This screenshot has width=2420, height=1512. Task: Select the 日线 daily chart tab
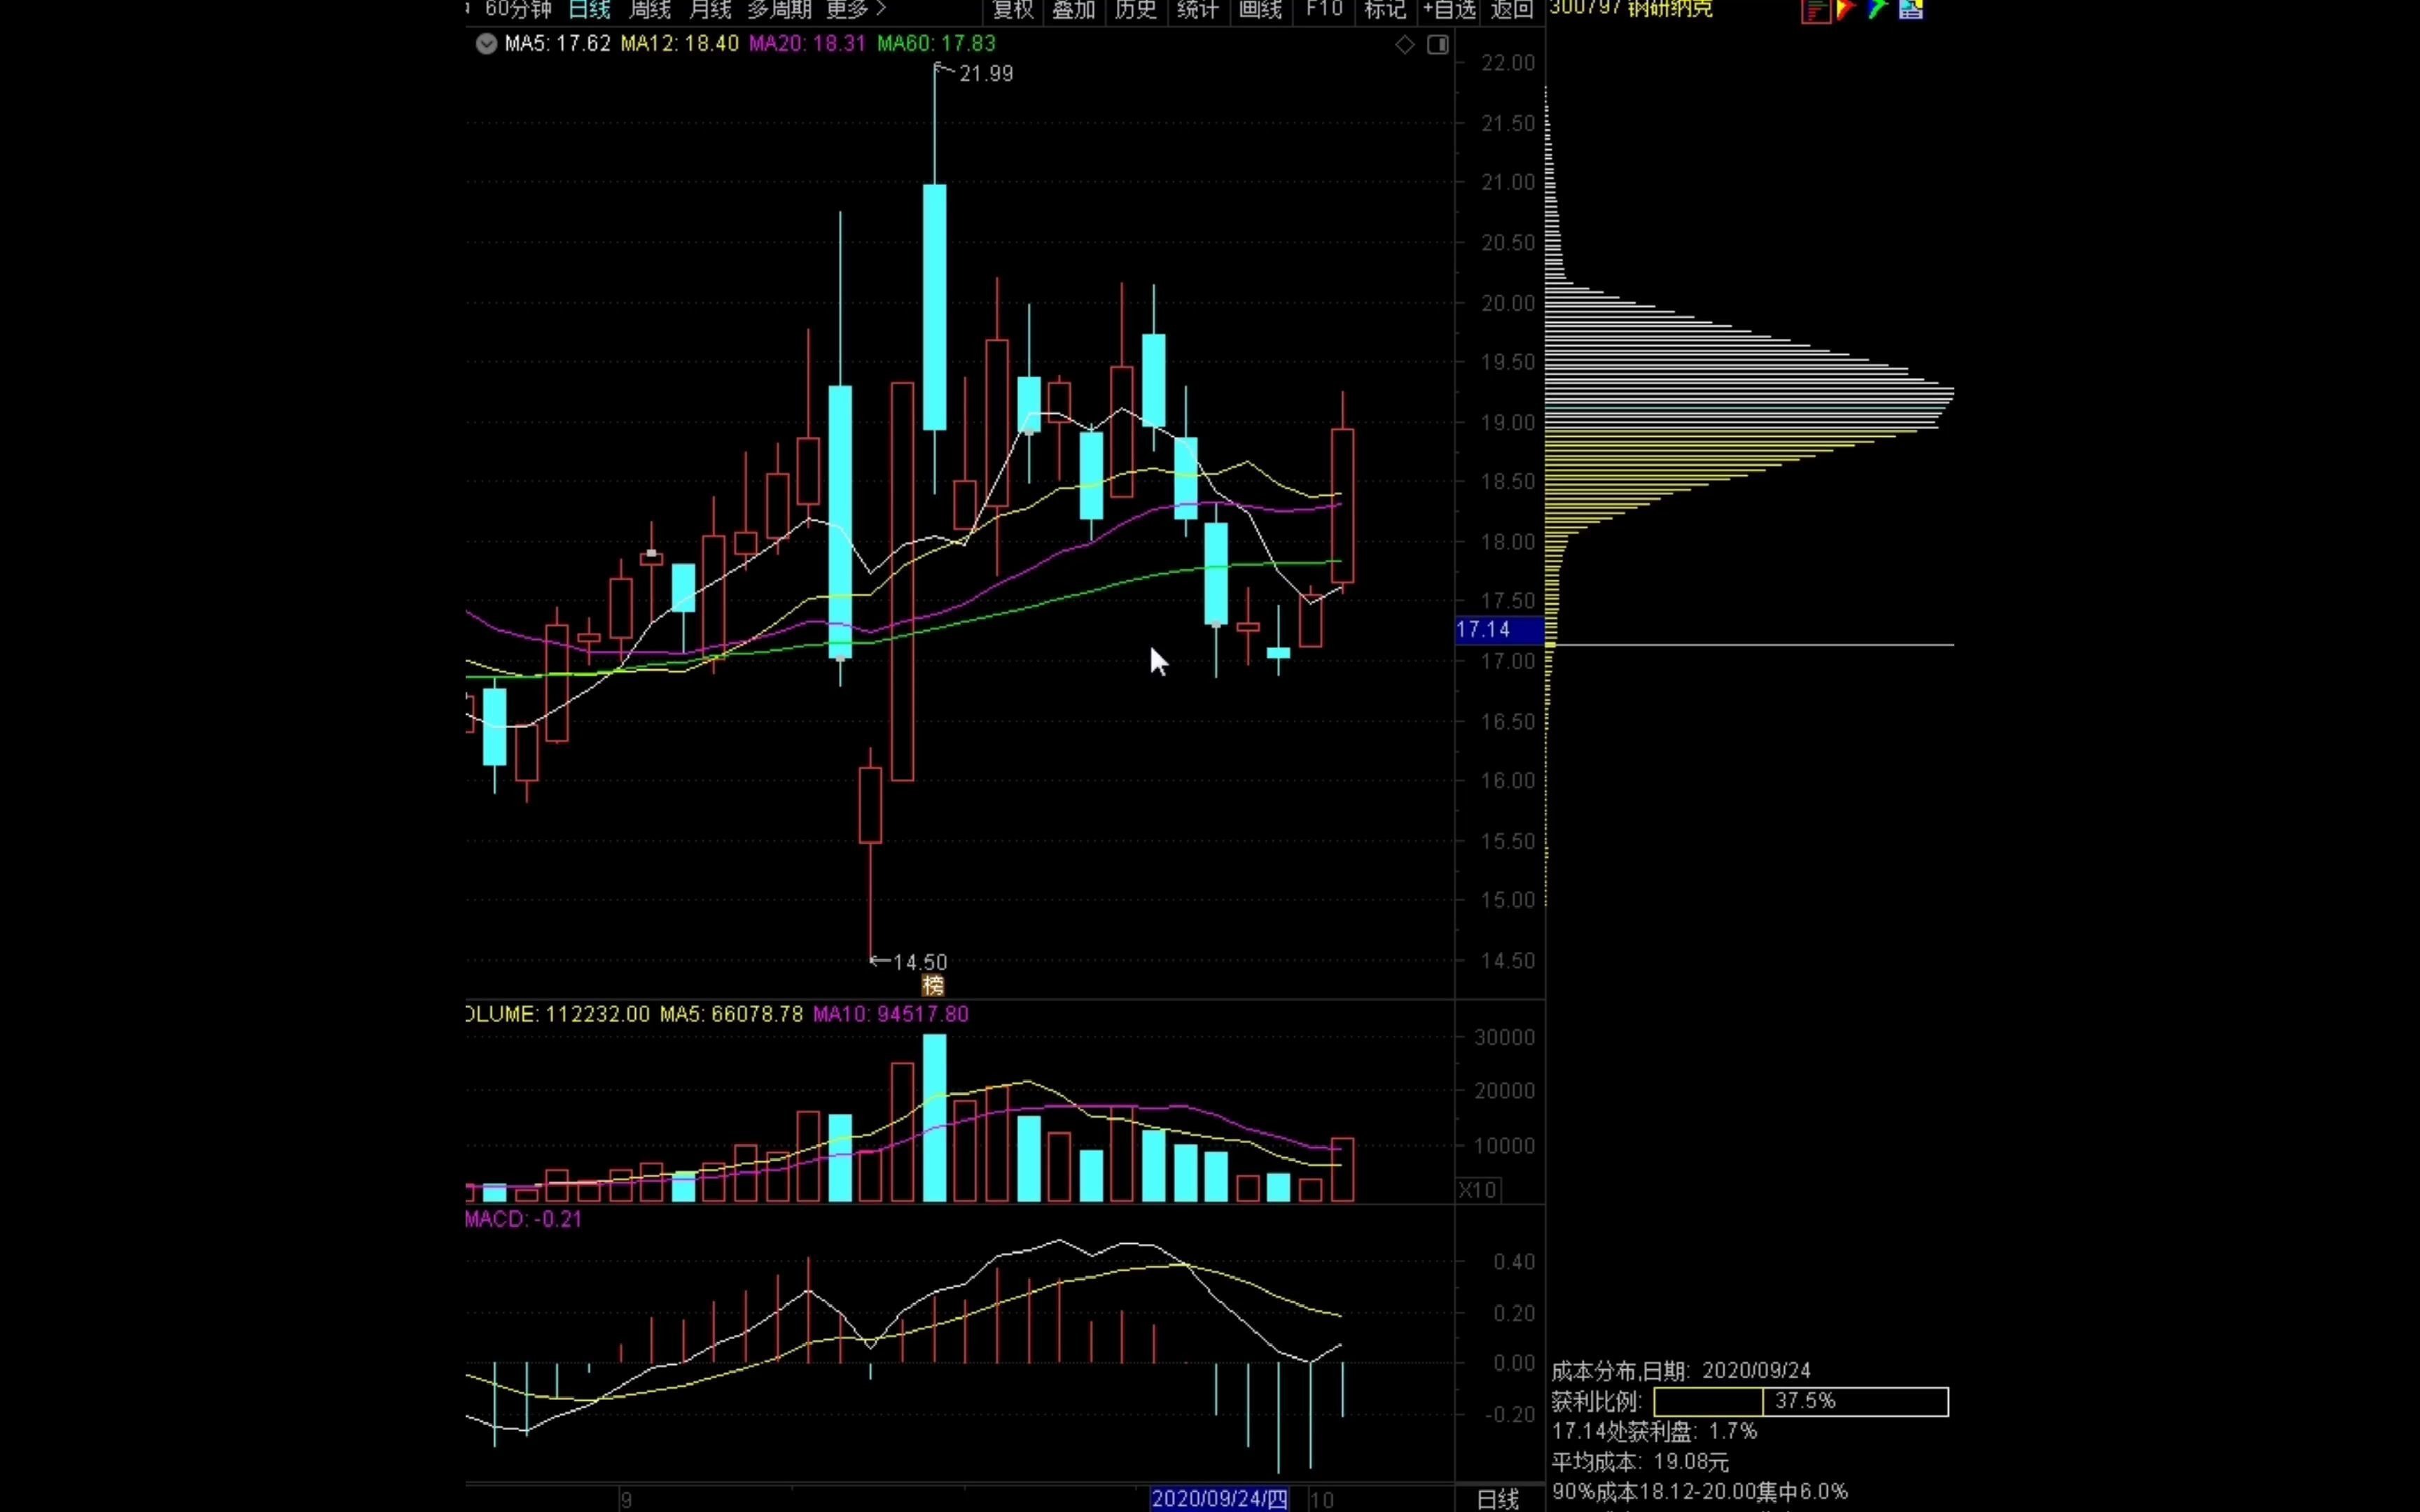[x=589, y=10]
